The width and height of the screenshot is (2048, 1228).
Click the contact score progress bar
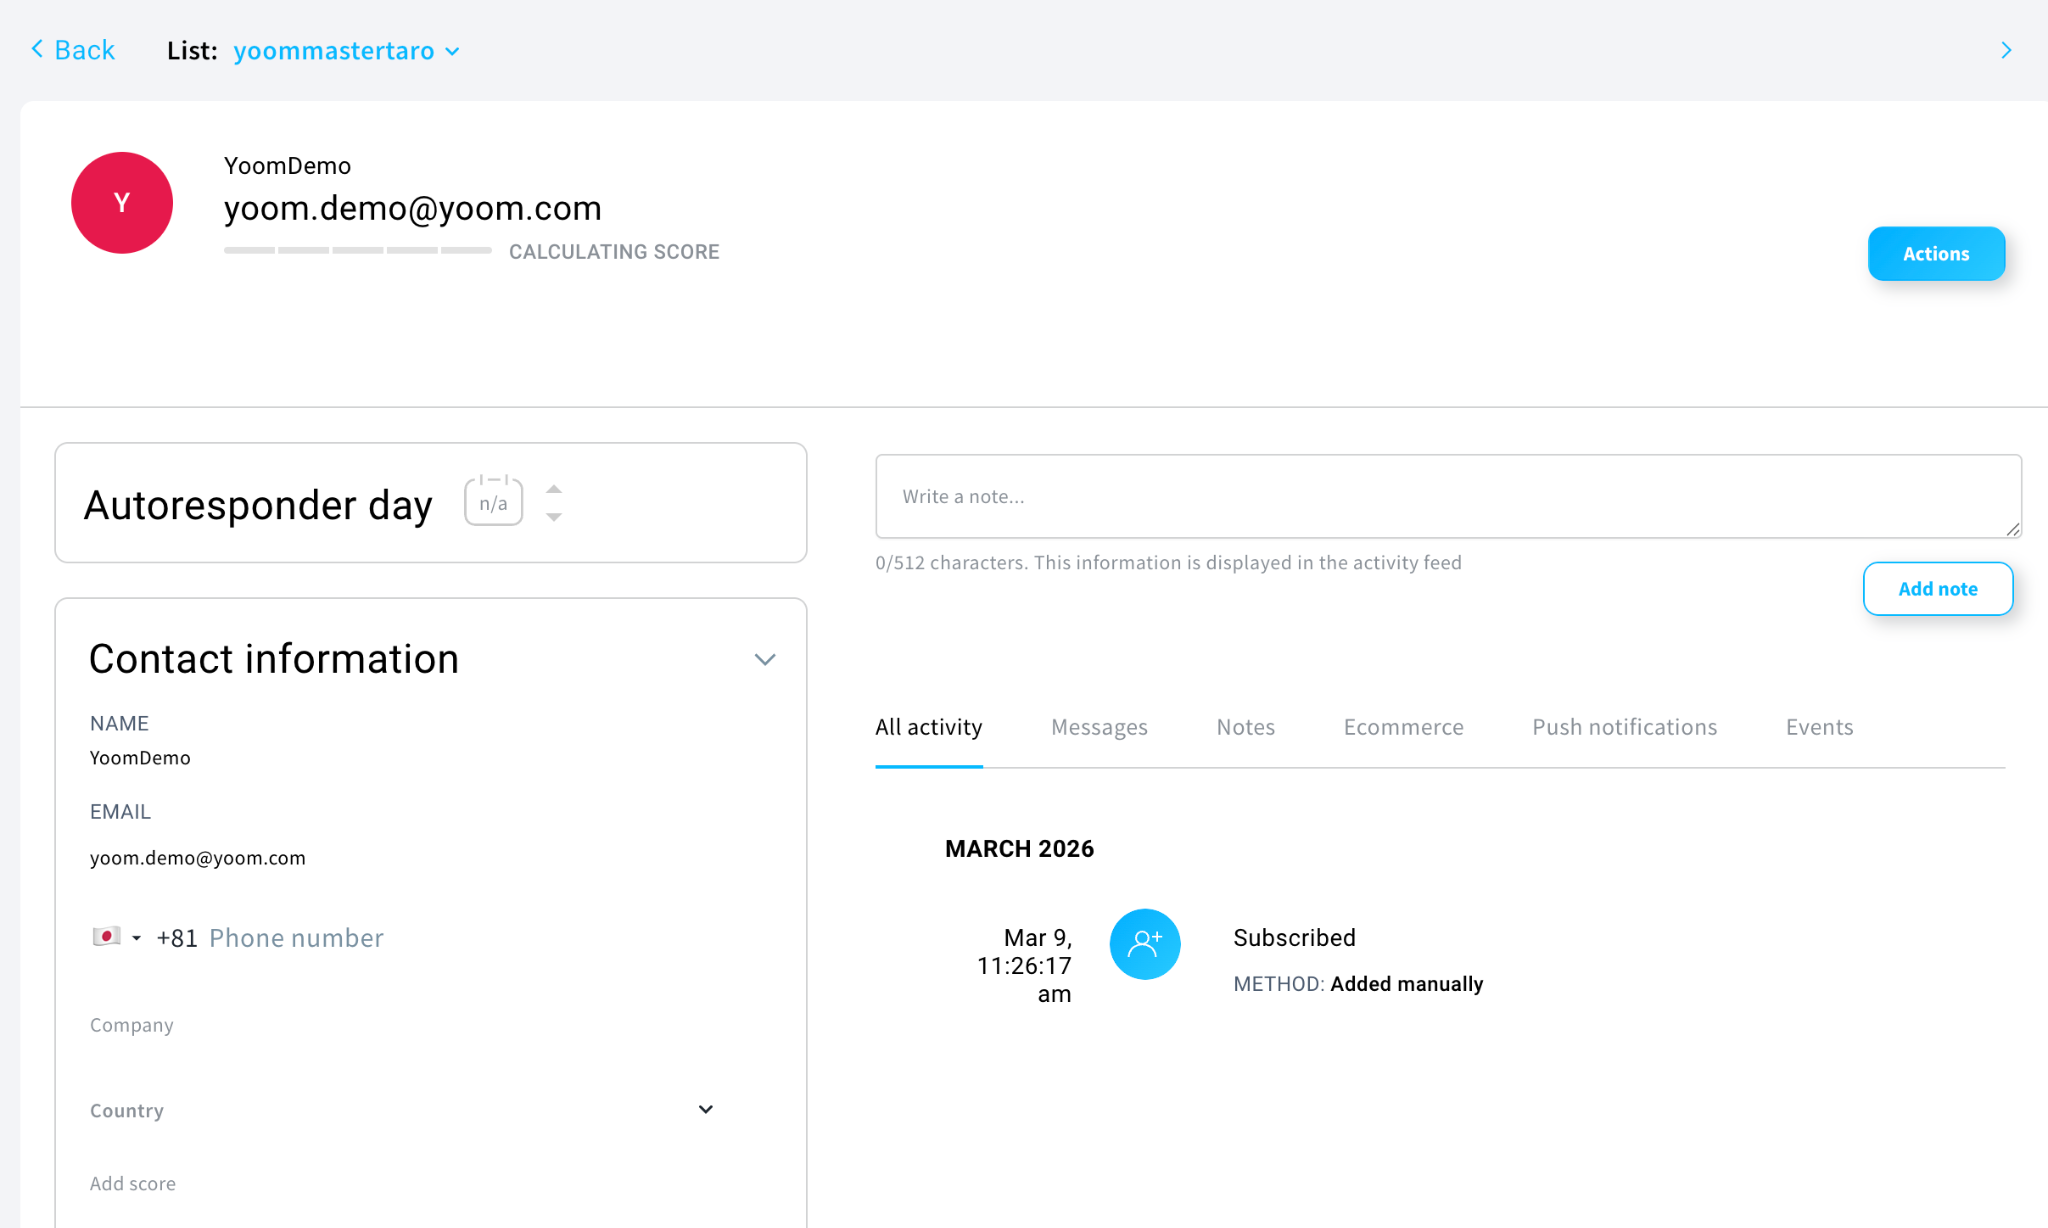357,250
